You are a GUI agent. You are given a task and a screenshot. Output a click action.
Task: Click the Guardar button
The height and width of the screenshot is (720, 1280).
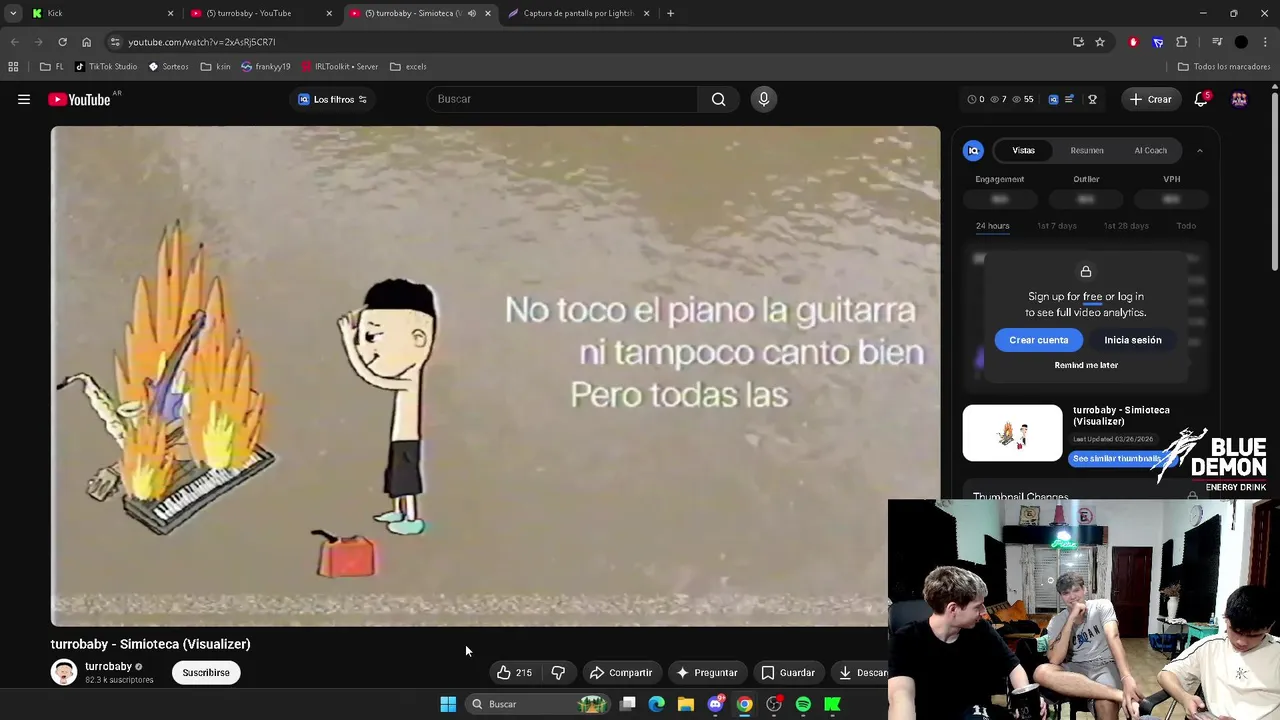[x=787, y=673]
